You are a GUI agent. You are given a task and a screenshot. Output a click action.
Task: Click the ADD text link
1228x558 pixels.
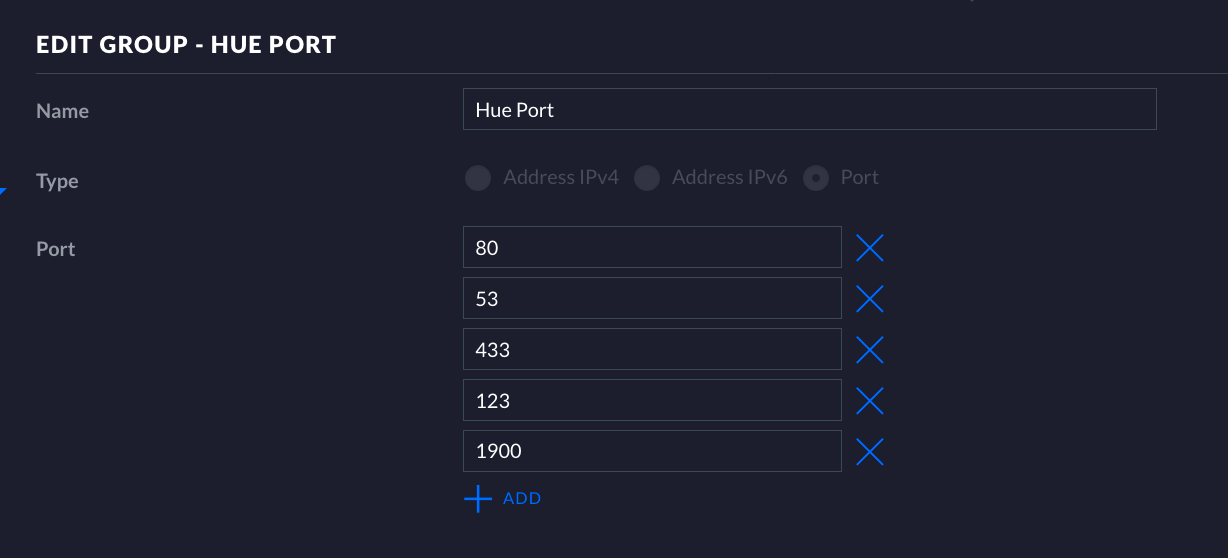pyautogui.click(x=522, y=498)
